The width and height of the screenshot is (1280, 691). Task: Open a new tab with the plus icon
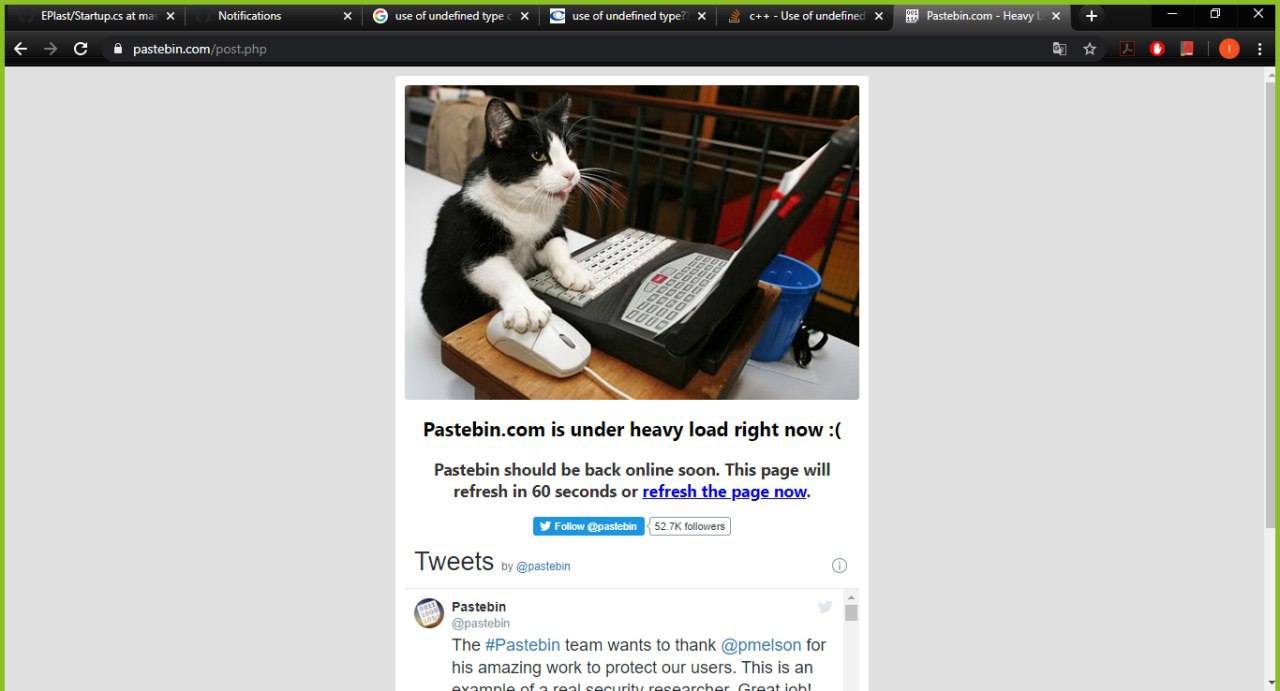tap(1091, 16)
